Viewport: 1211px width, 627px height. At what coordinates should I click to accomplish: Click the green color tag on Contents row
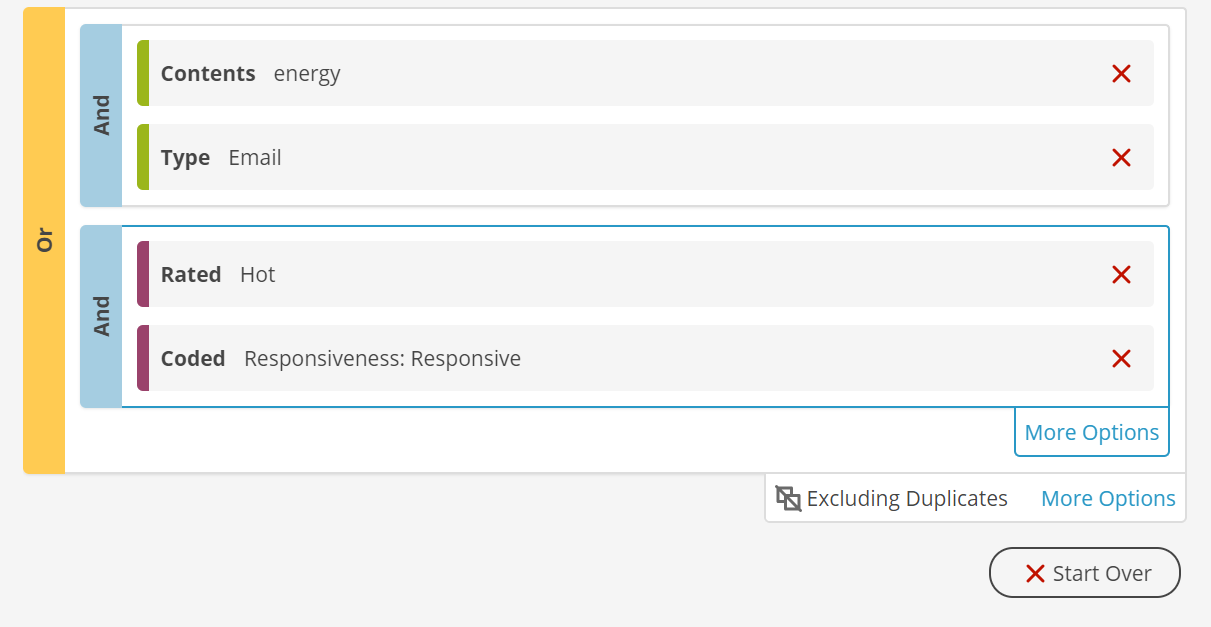(x=143, y=73)
